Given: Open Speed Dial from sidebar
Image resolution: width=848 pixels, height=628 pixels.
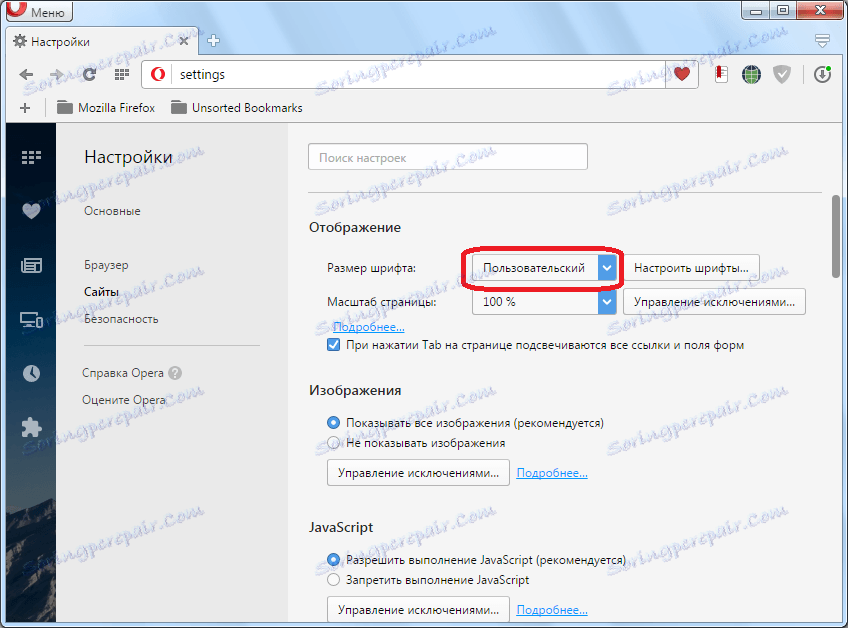Looking at the screenshot, I should [31, 157].
